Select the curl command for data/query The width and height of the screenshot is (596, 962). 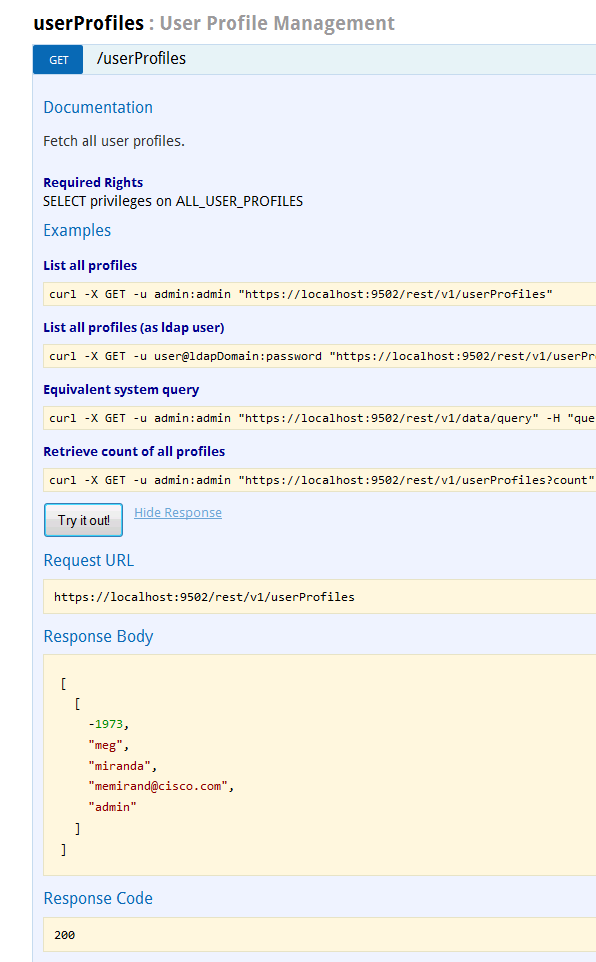click(x=322, y=418)
